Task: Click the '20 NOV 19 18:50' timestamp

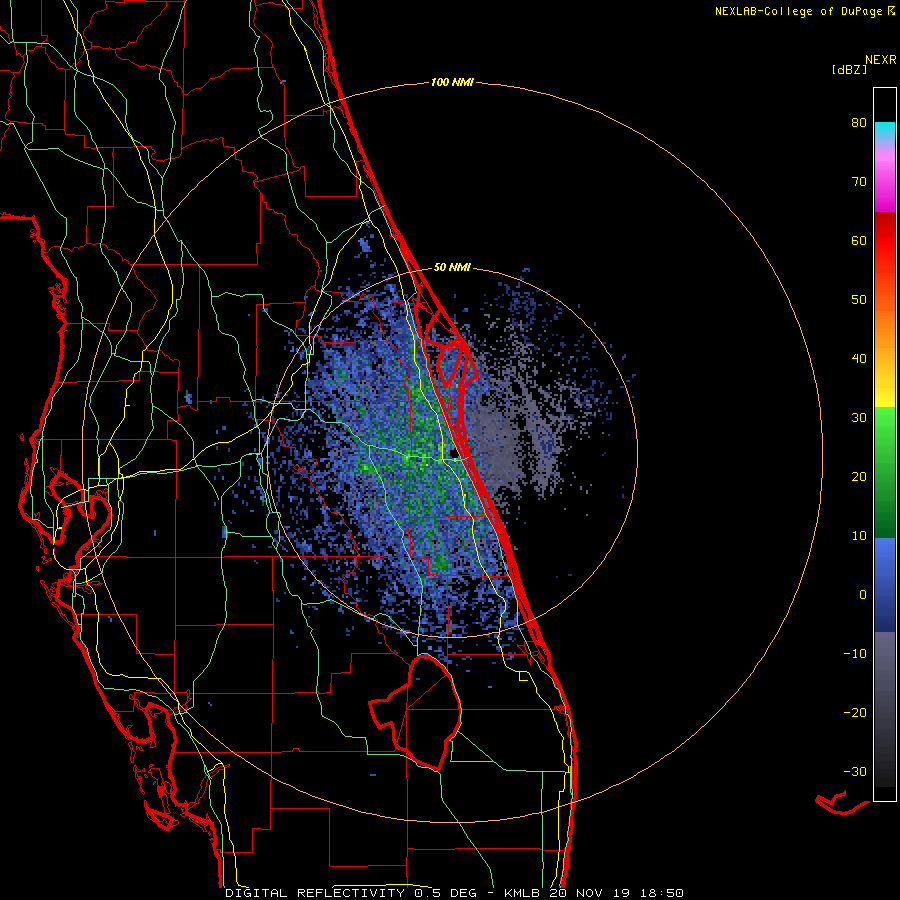Action: point(616,893)
